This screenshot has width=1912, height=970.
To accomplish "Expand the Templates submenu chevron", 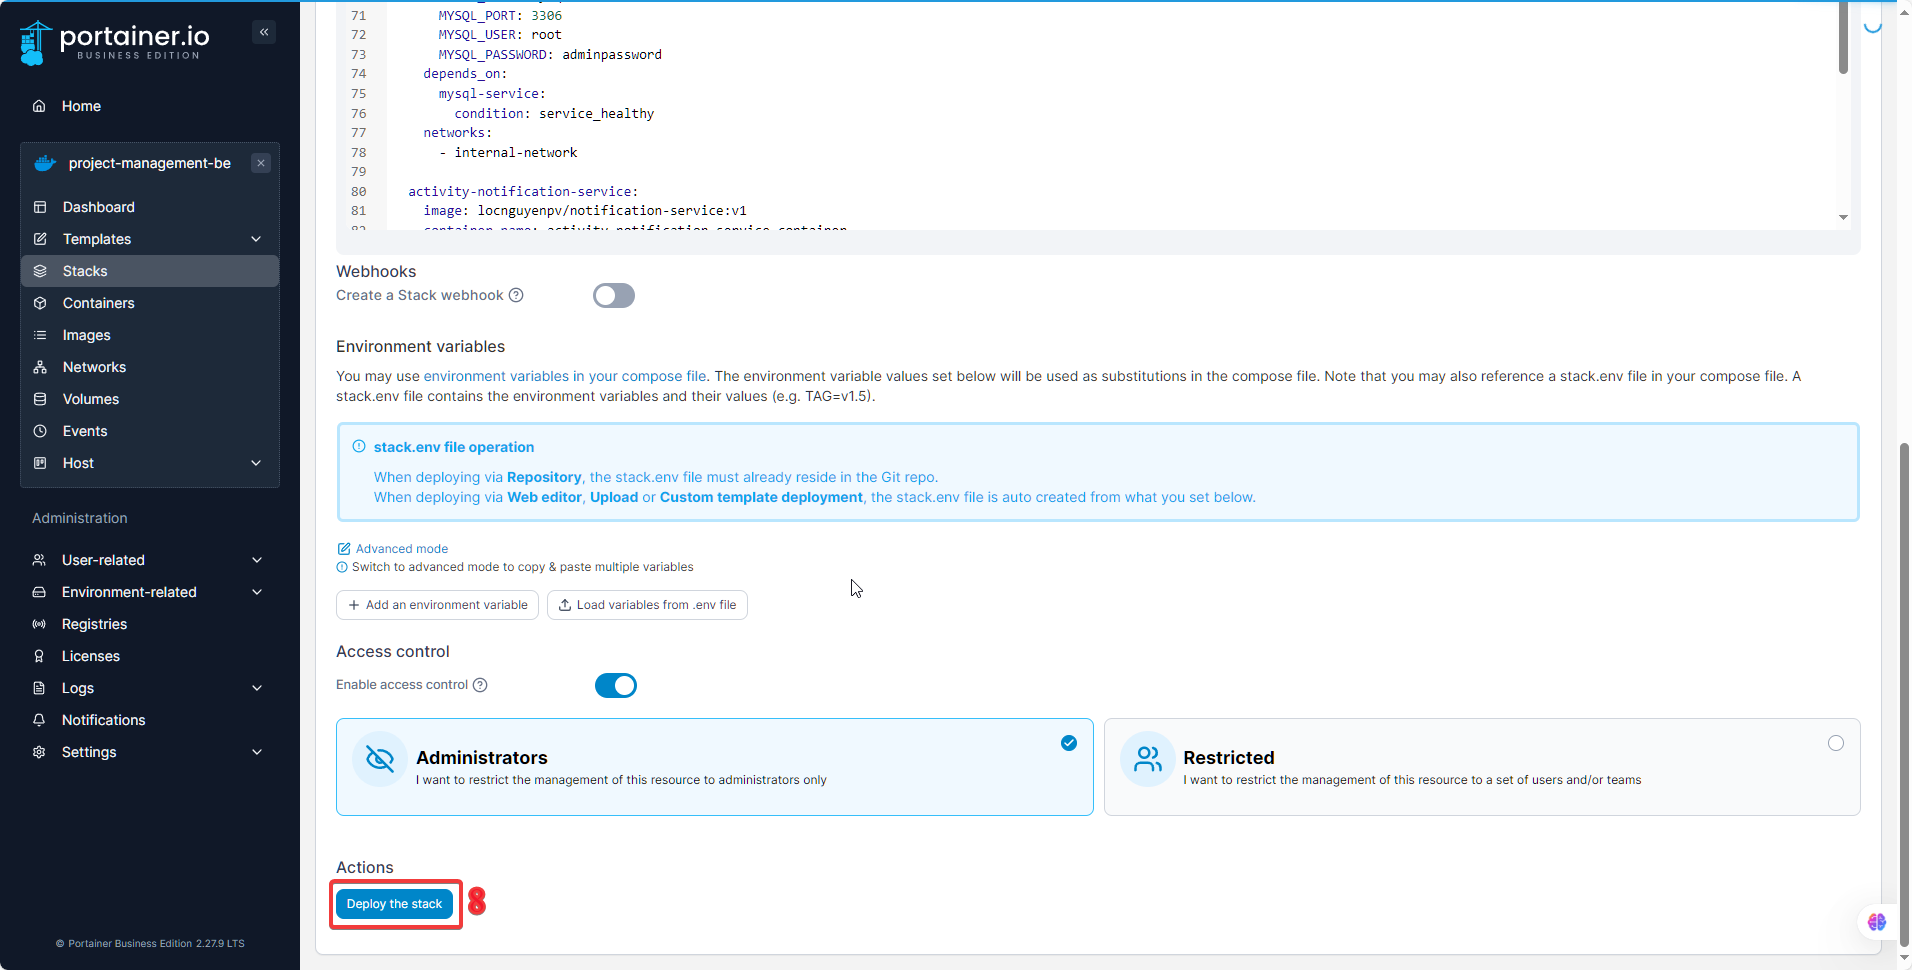I will pos(256,239).
